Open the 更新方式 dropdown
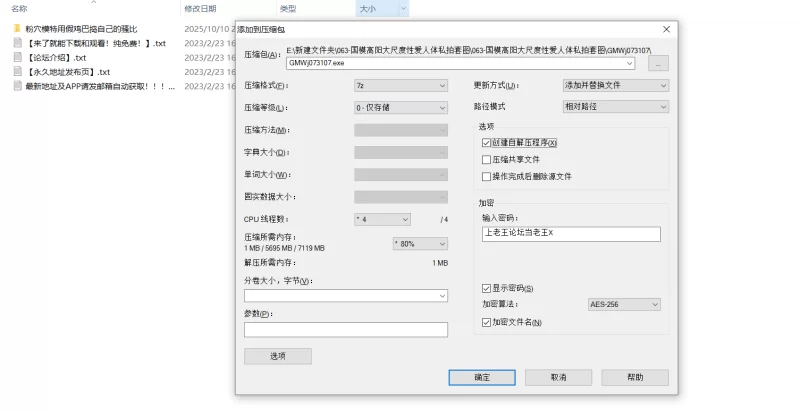This screenshot has height=410, width=800. tap(616, 86)
